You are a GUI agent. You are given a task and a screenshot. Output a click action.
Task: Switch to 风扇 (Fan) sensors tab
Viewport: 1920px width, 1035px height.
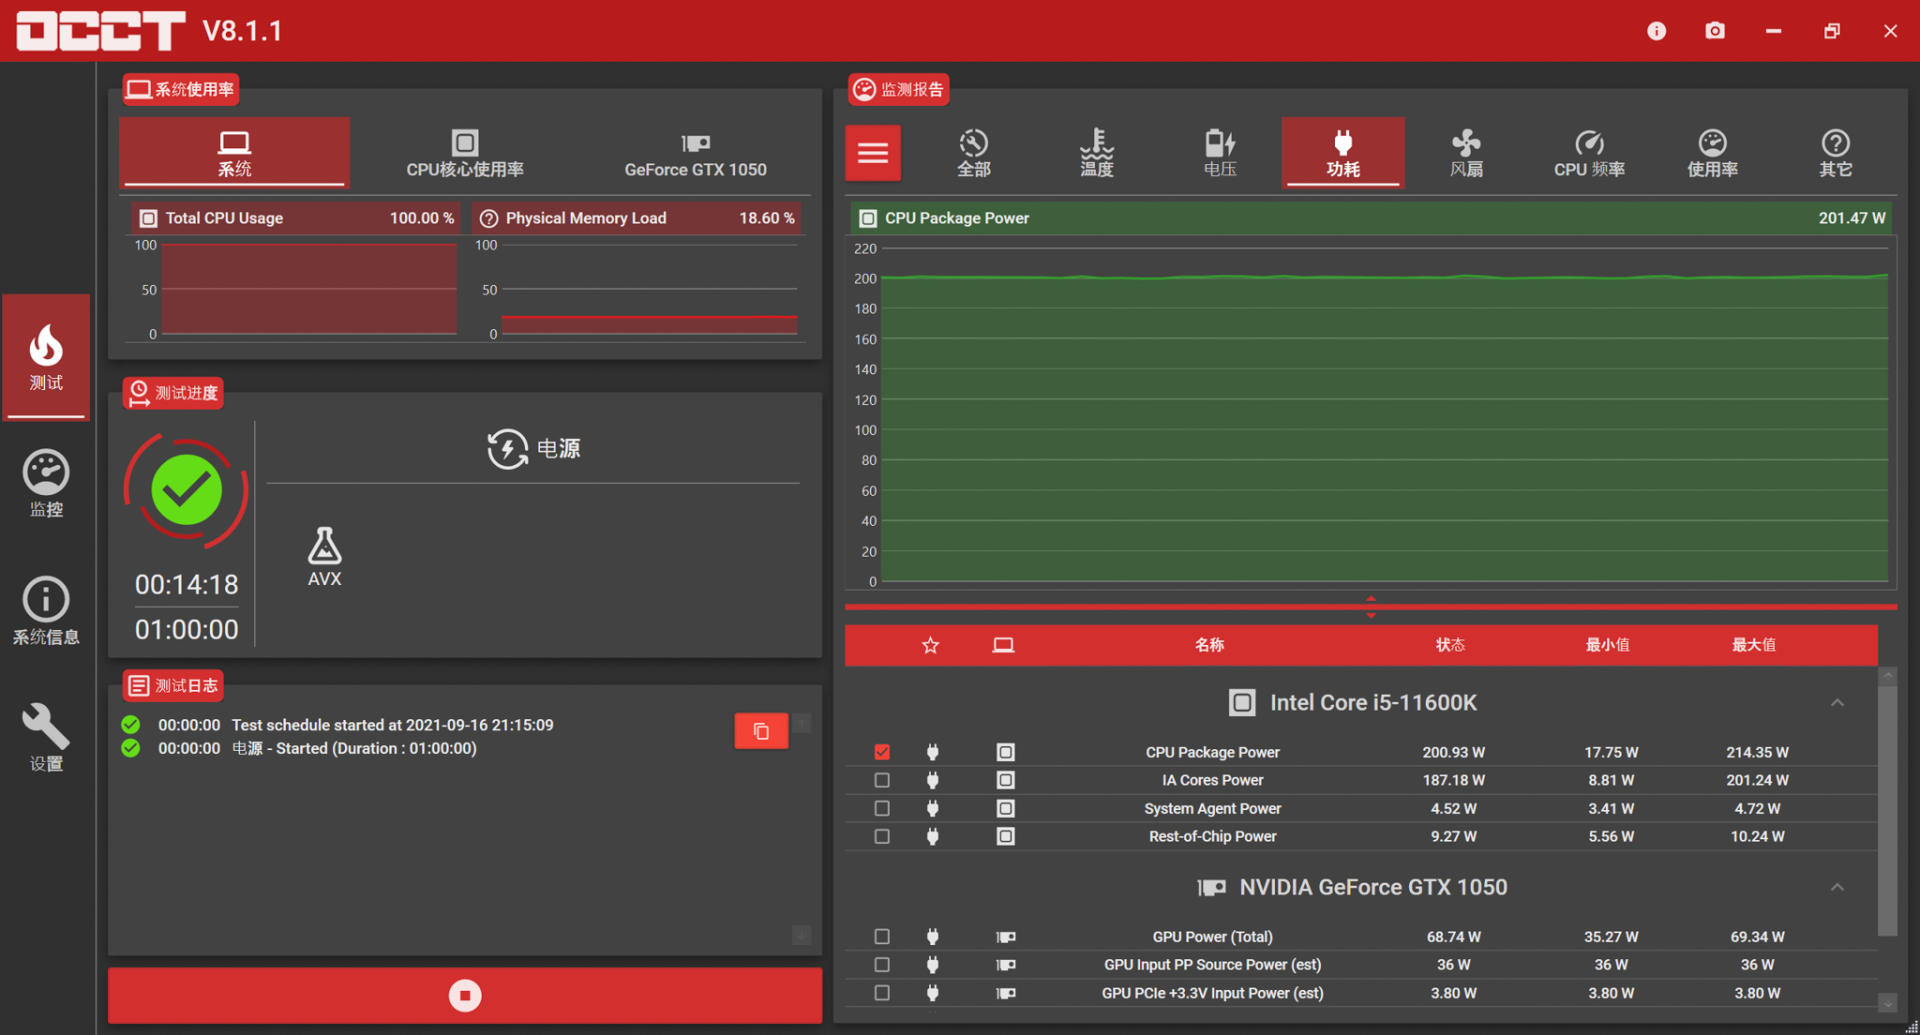1466,153
